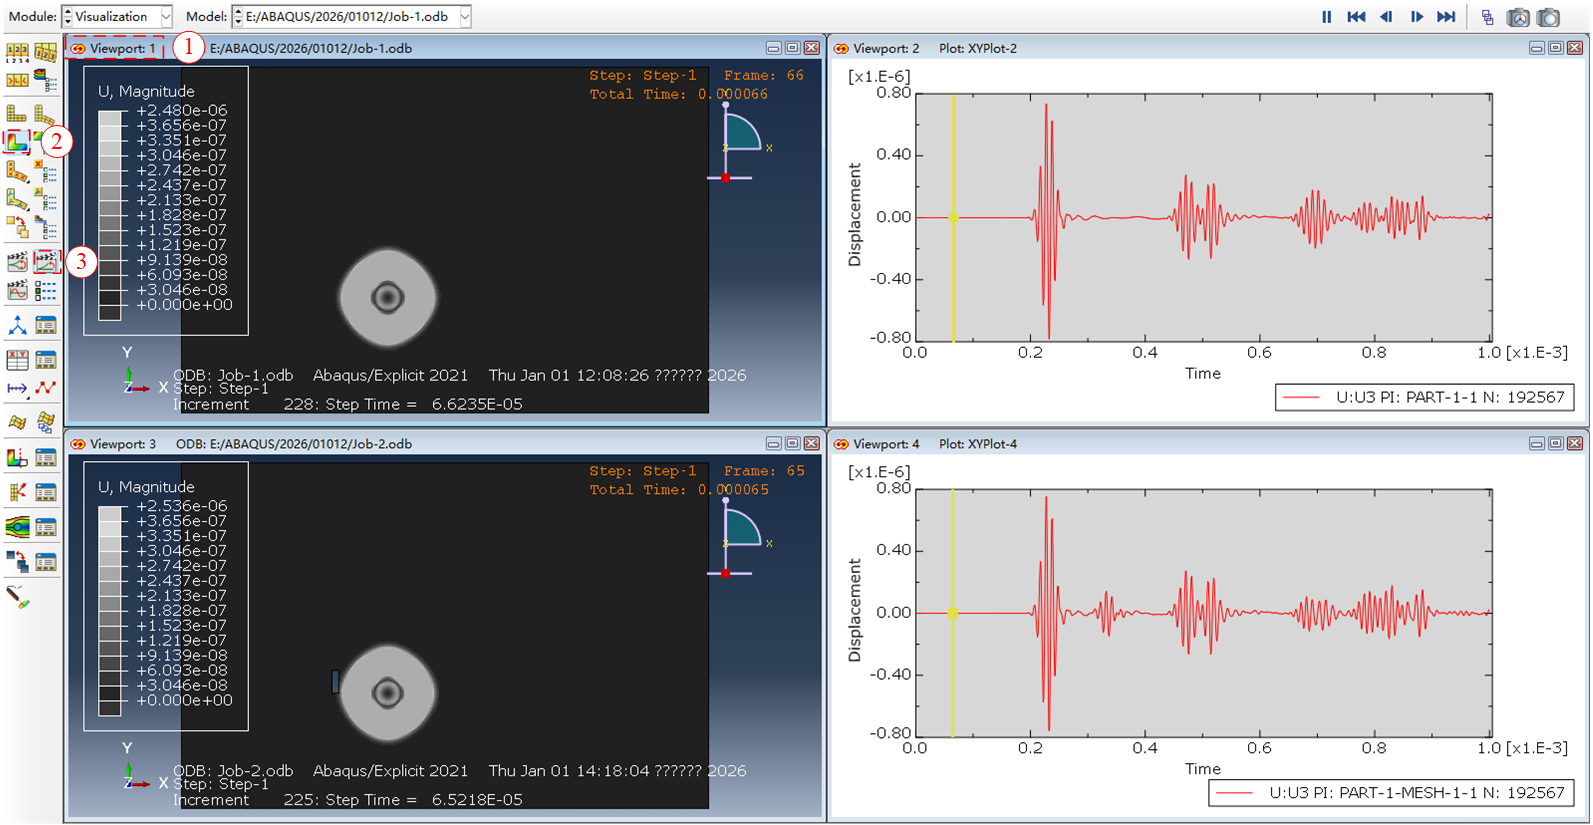Jump to the first frame
Image resolution: width=1593 pixels, height=825 pixels.
point(1356,17)
